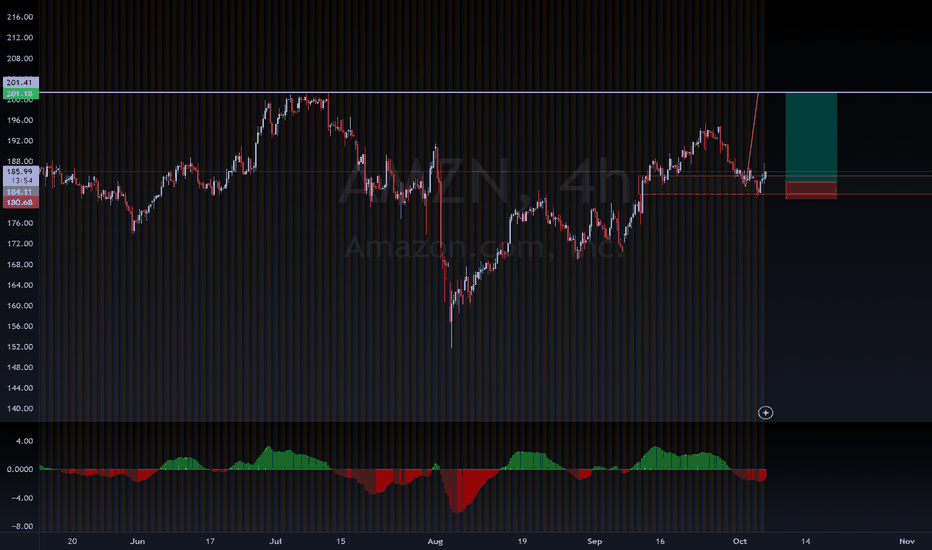Click the green 201.18 price tag
Screen dimensions: 932x550
click(x=20, y=93)
